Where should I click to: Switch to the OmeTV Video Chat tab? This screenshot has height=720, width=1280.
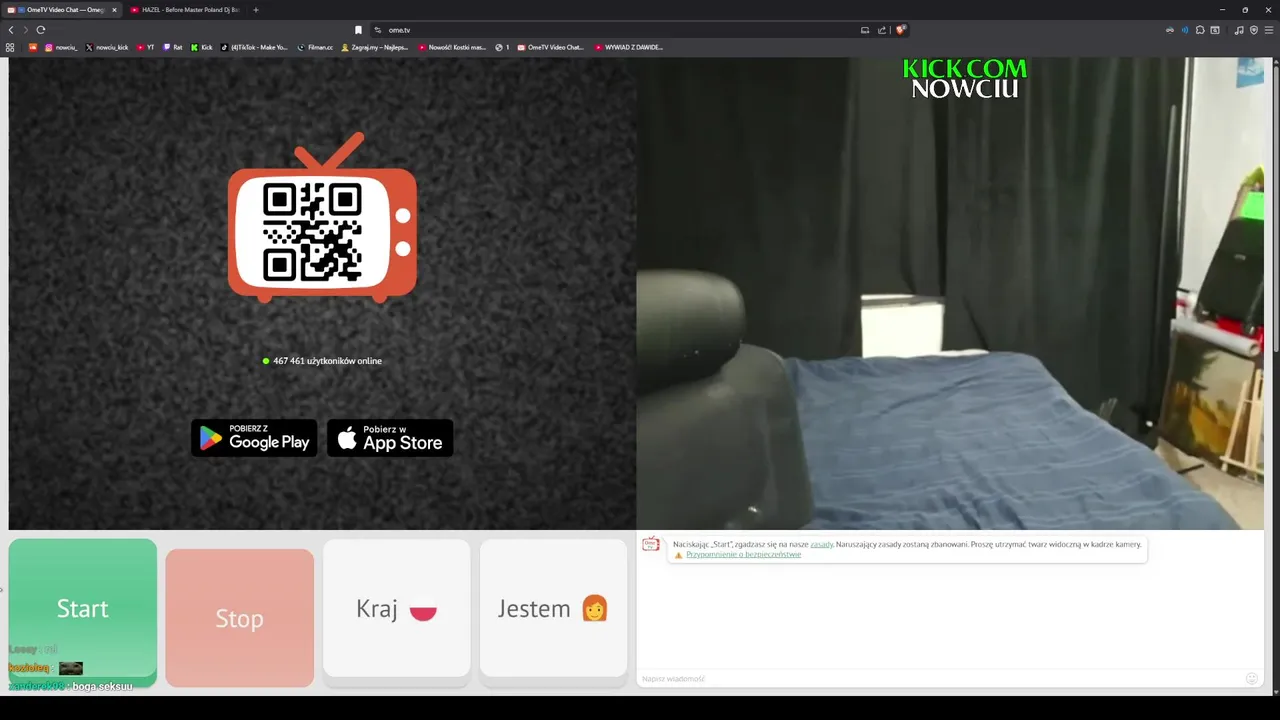pyautogui.click(x=60, y=10)
